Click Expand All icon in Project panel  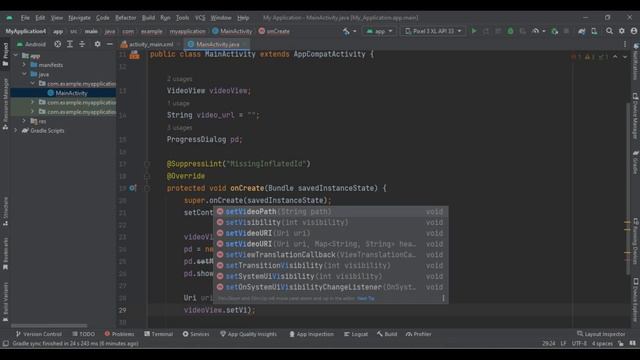coord(70,44)
